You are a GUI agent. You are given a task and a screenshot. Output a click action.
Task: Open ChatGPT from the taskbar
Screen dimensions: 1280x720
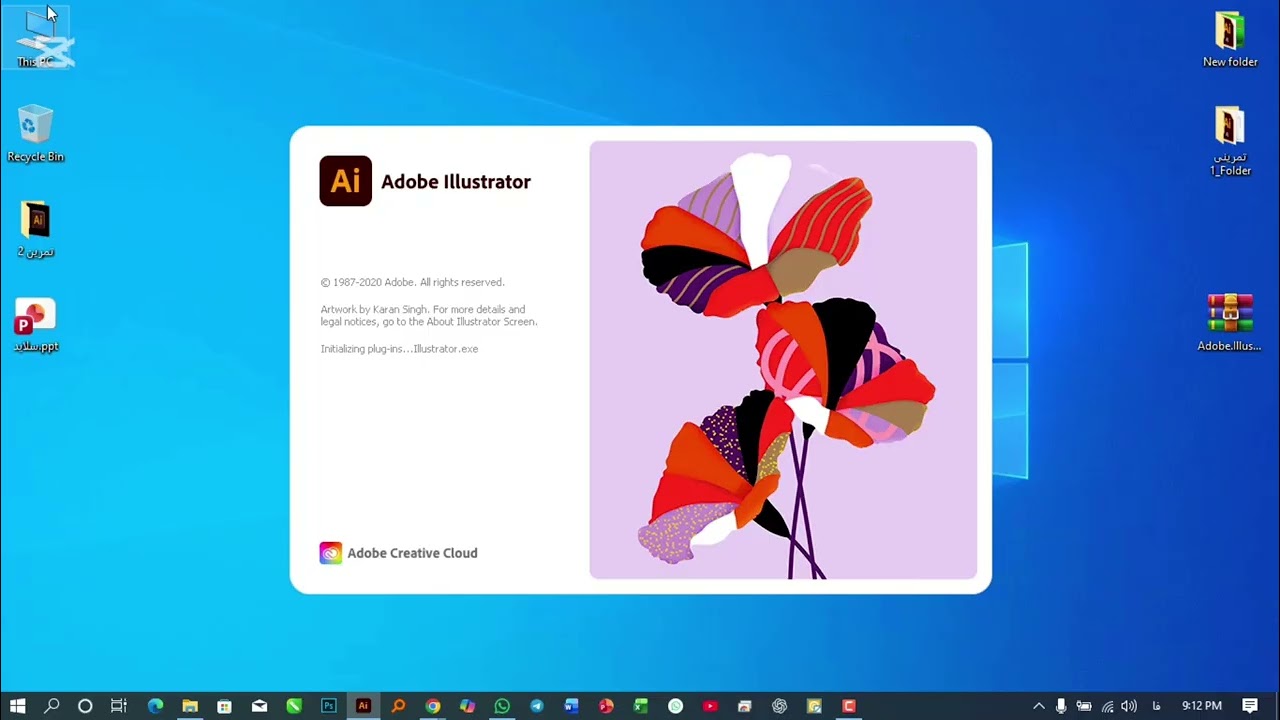(779, 706)
